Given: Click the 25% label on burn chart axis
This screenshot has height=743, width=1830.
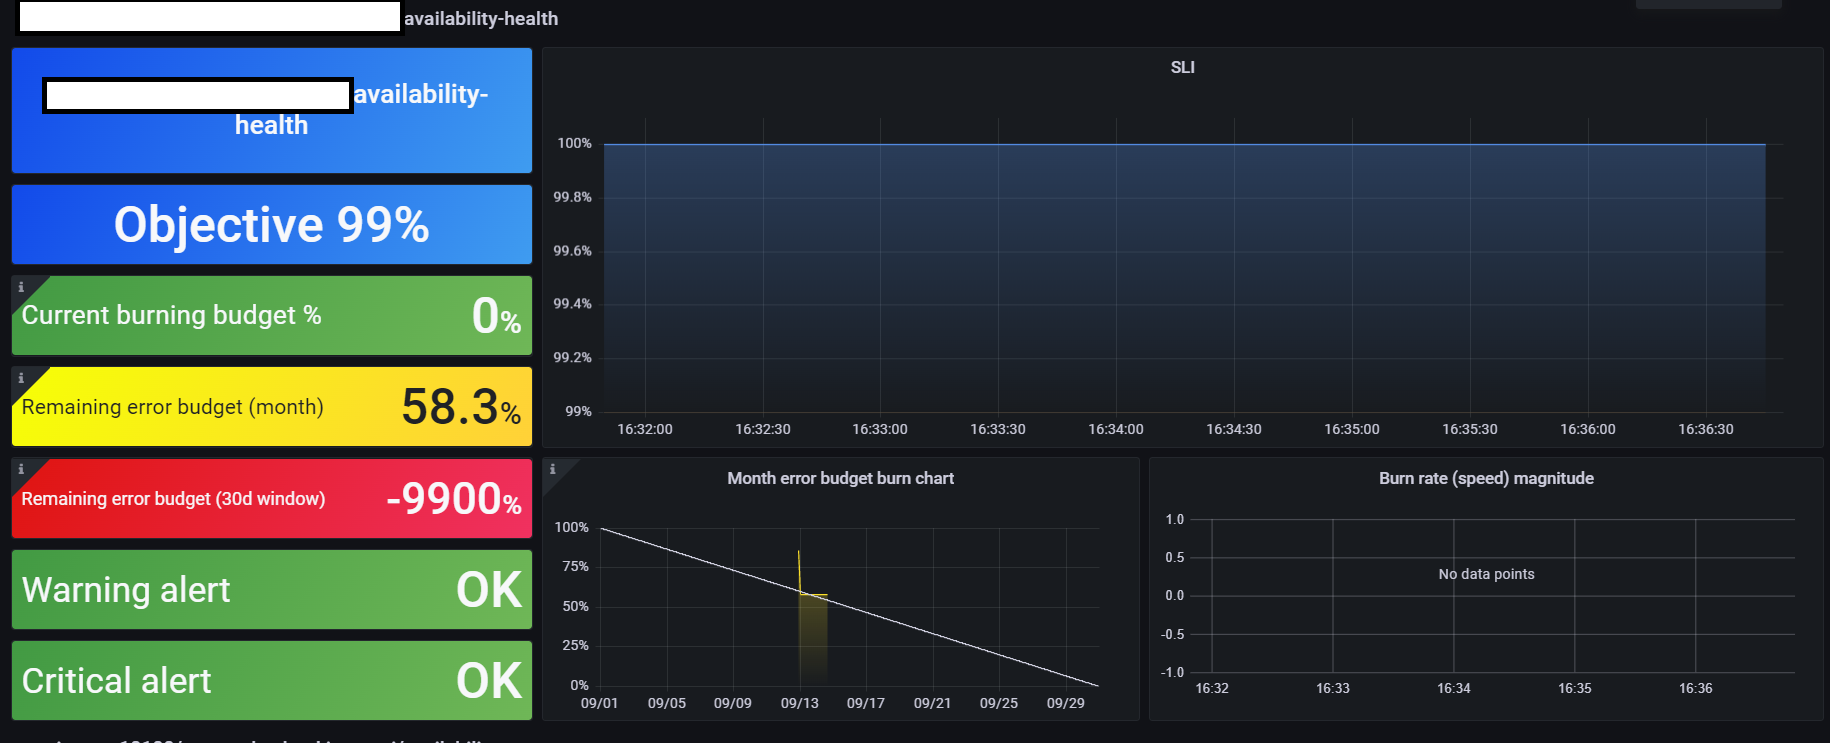Looking at the screenshot, I should [576, 645].
